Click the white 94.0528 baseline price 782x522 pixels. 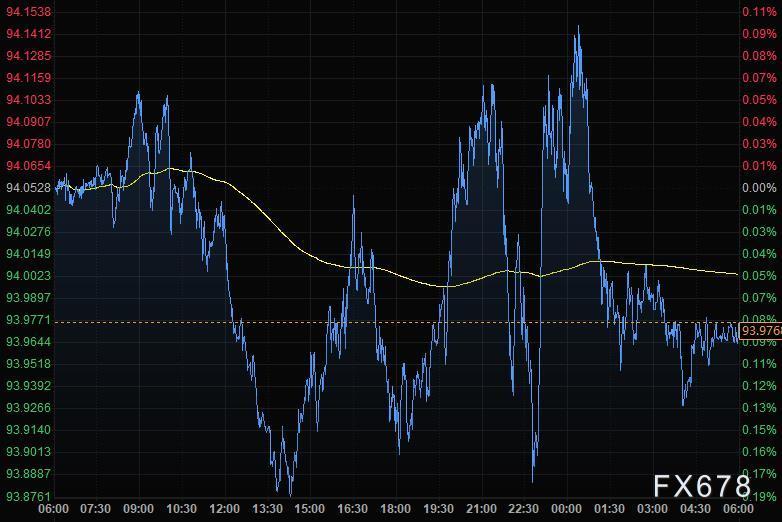[x=28, y=187]
